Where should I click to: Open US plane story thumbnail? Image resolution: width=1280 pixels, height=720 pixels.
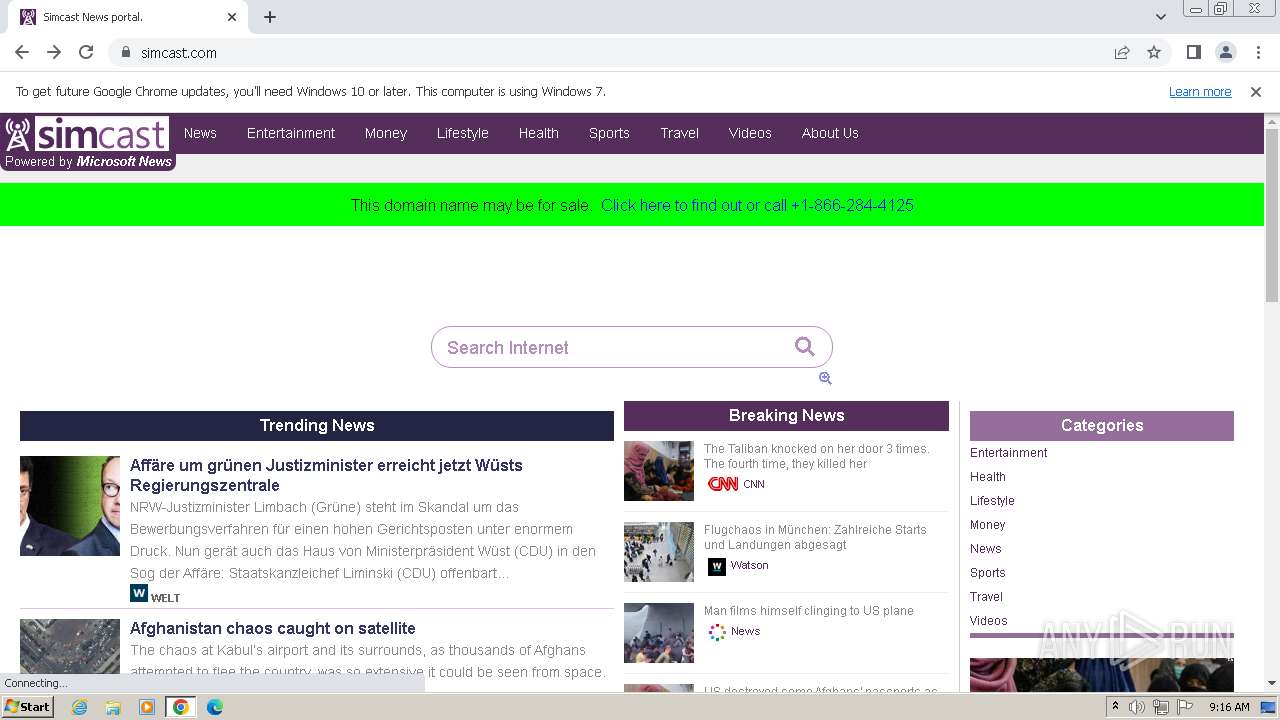pos(659,633)
